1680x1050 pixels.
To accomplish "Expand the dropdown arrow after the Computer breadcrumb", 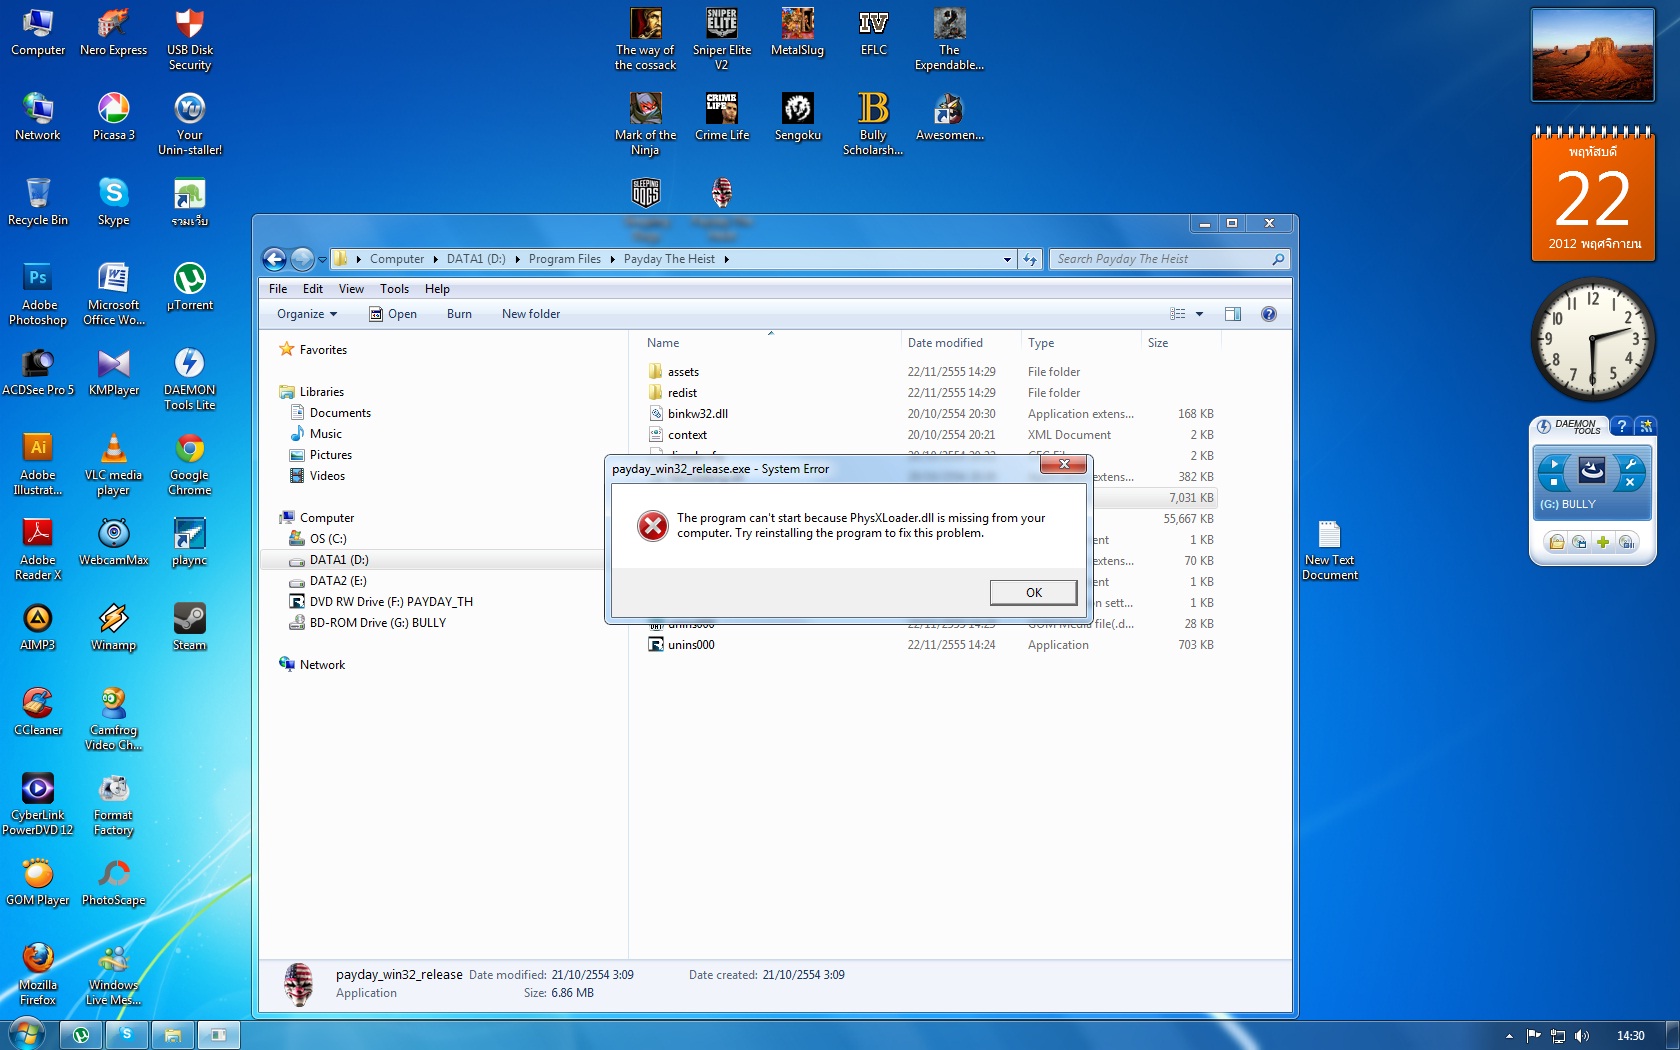I will click(x=435, y=259).
